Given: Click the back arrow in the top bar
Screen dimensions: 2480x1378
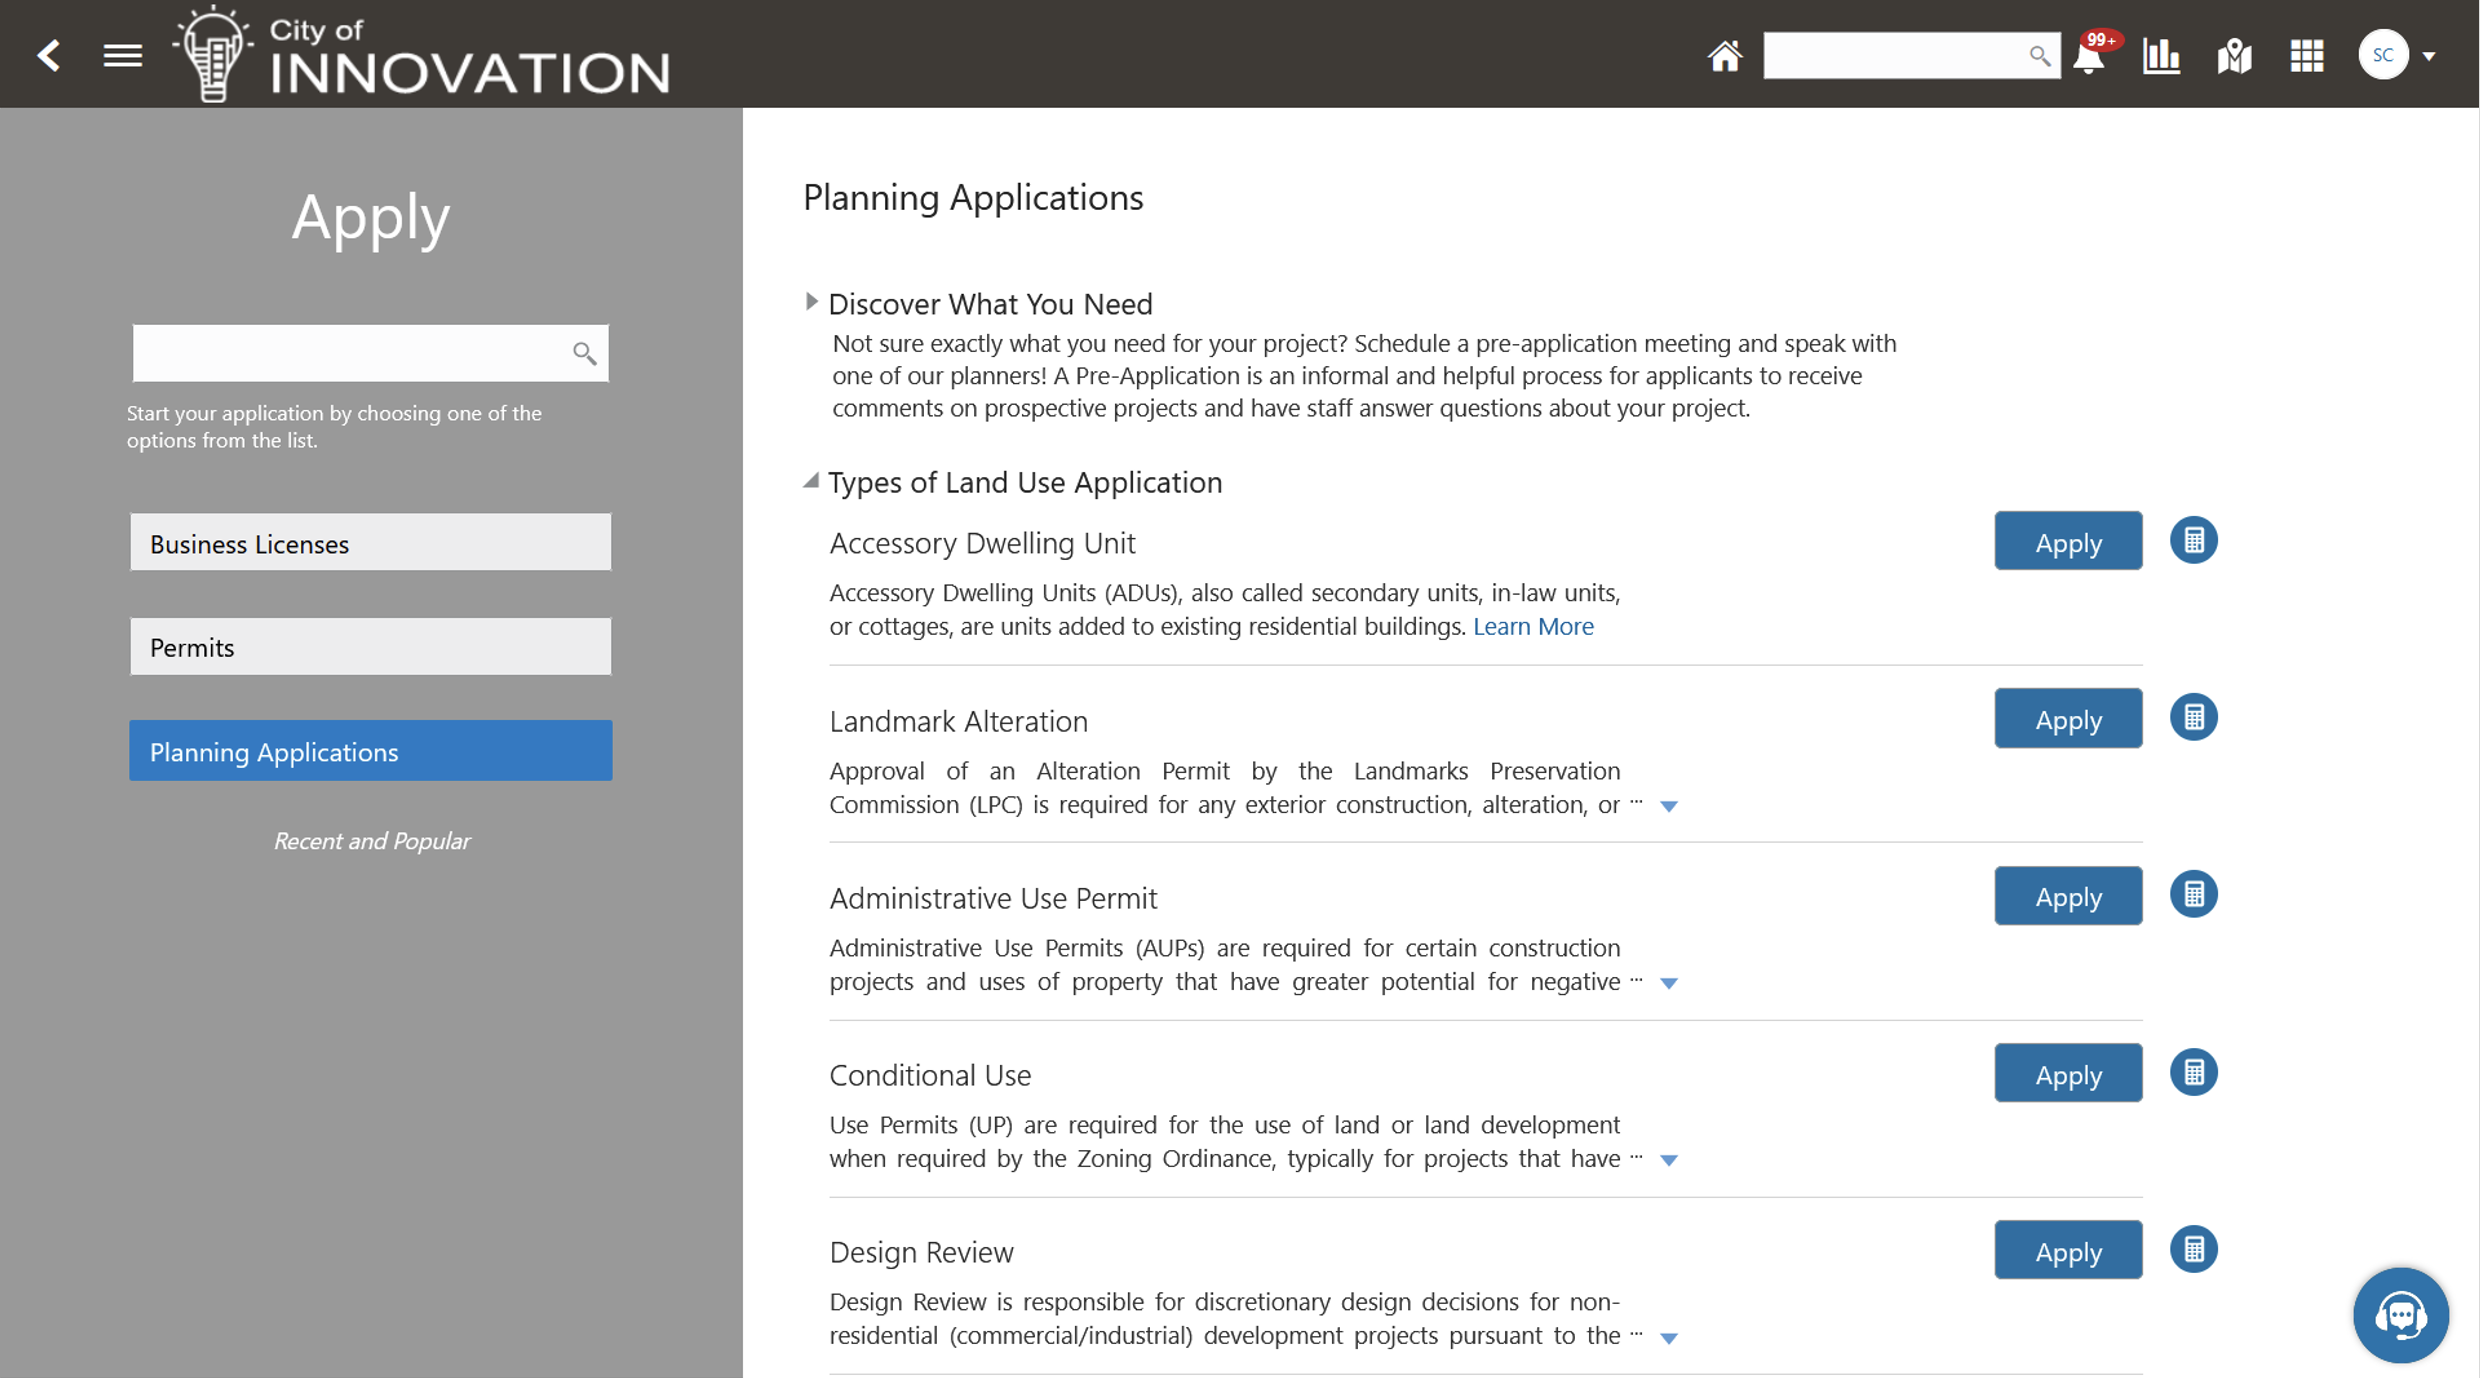Looking at the screenshot, I should coord(48,56).
